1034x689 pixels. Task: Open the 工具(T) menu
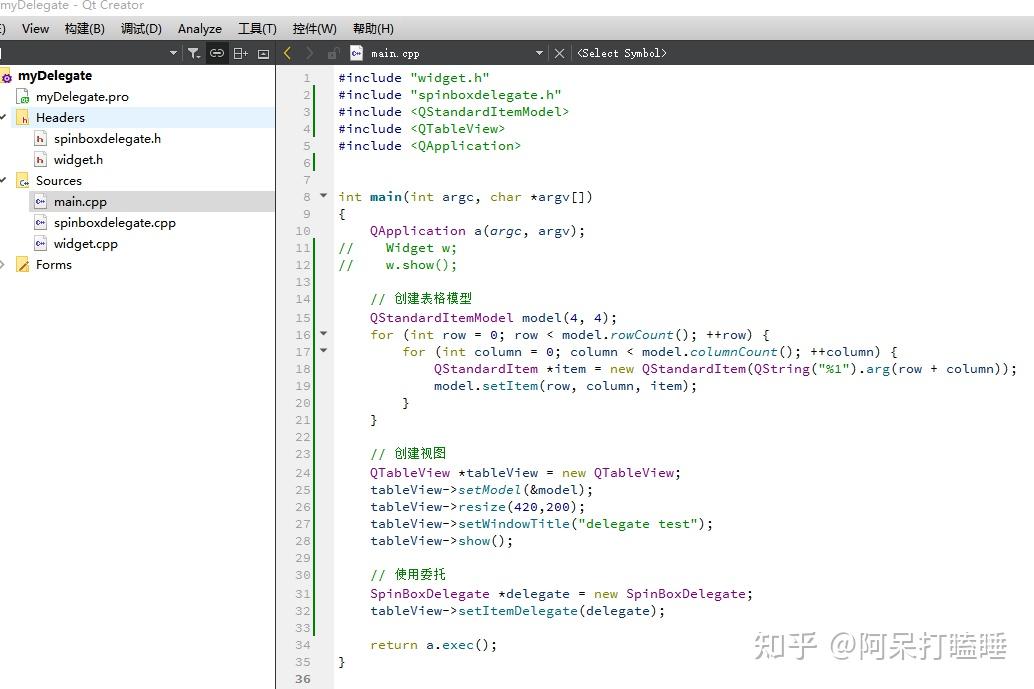click(x=257, y=28)
